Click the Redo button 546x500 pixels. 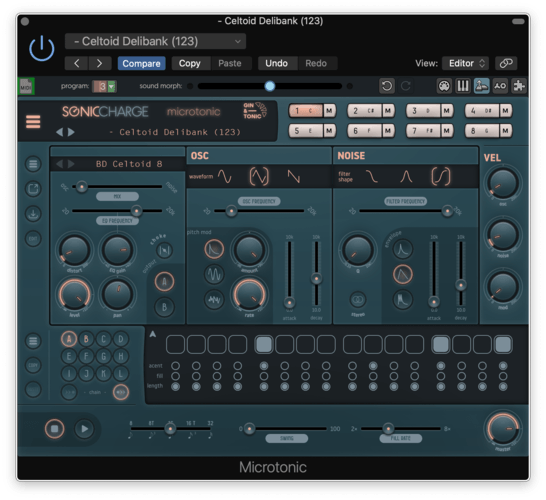click(316, 63)
